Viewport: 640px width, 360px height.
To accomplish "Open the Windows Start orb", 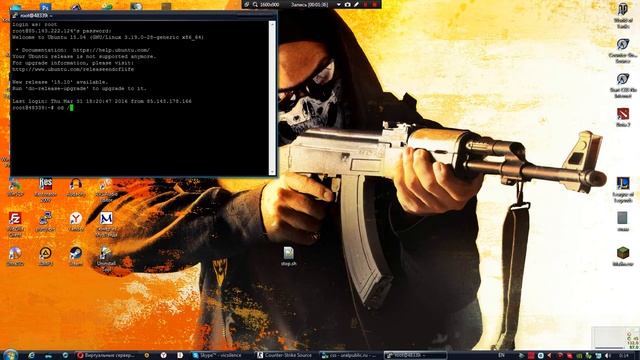I will point(10,355).
